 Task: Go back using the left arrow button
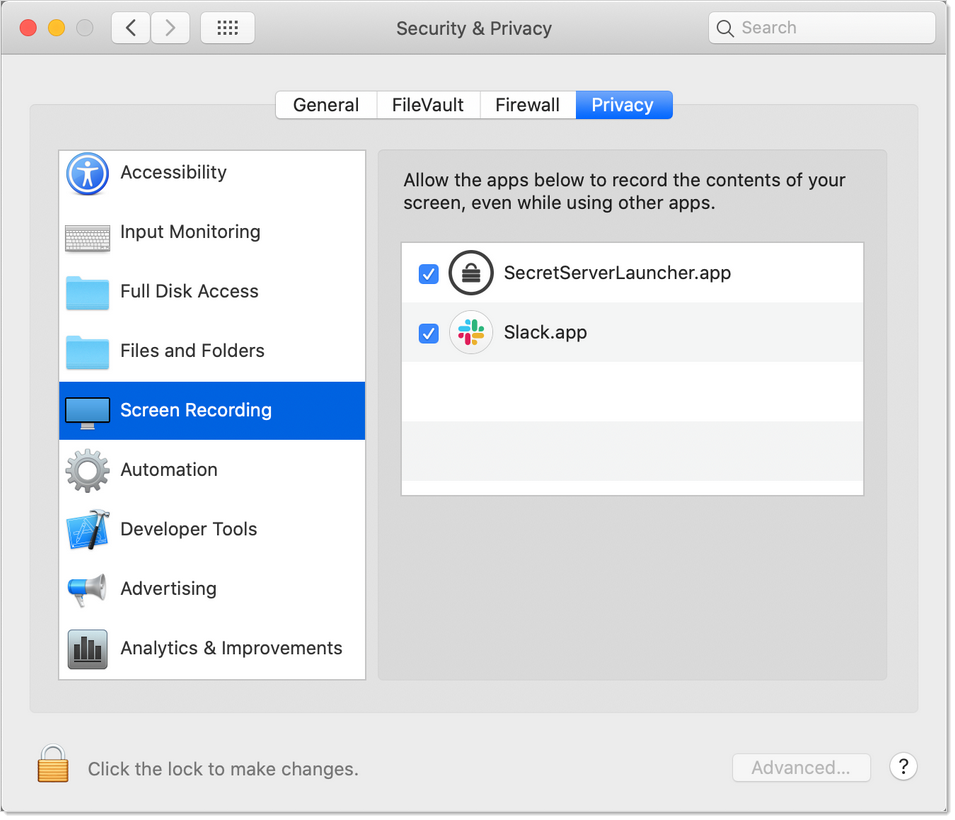131,28
